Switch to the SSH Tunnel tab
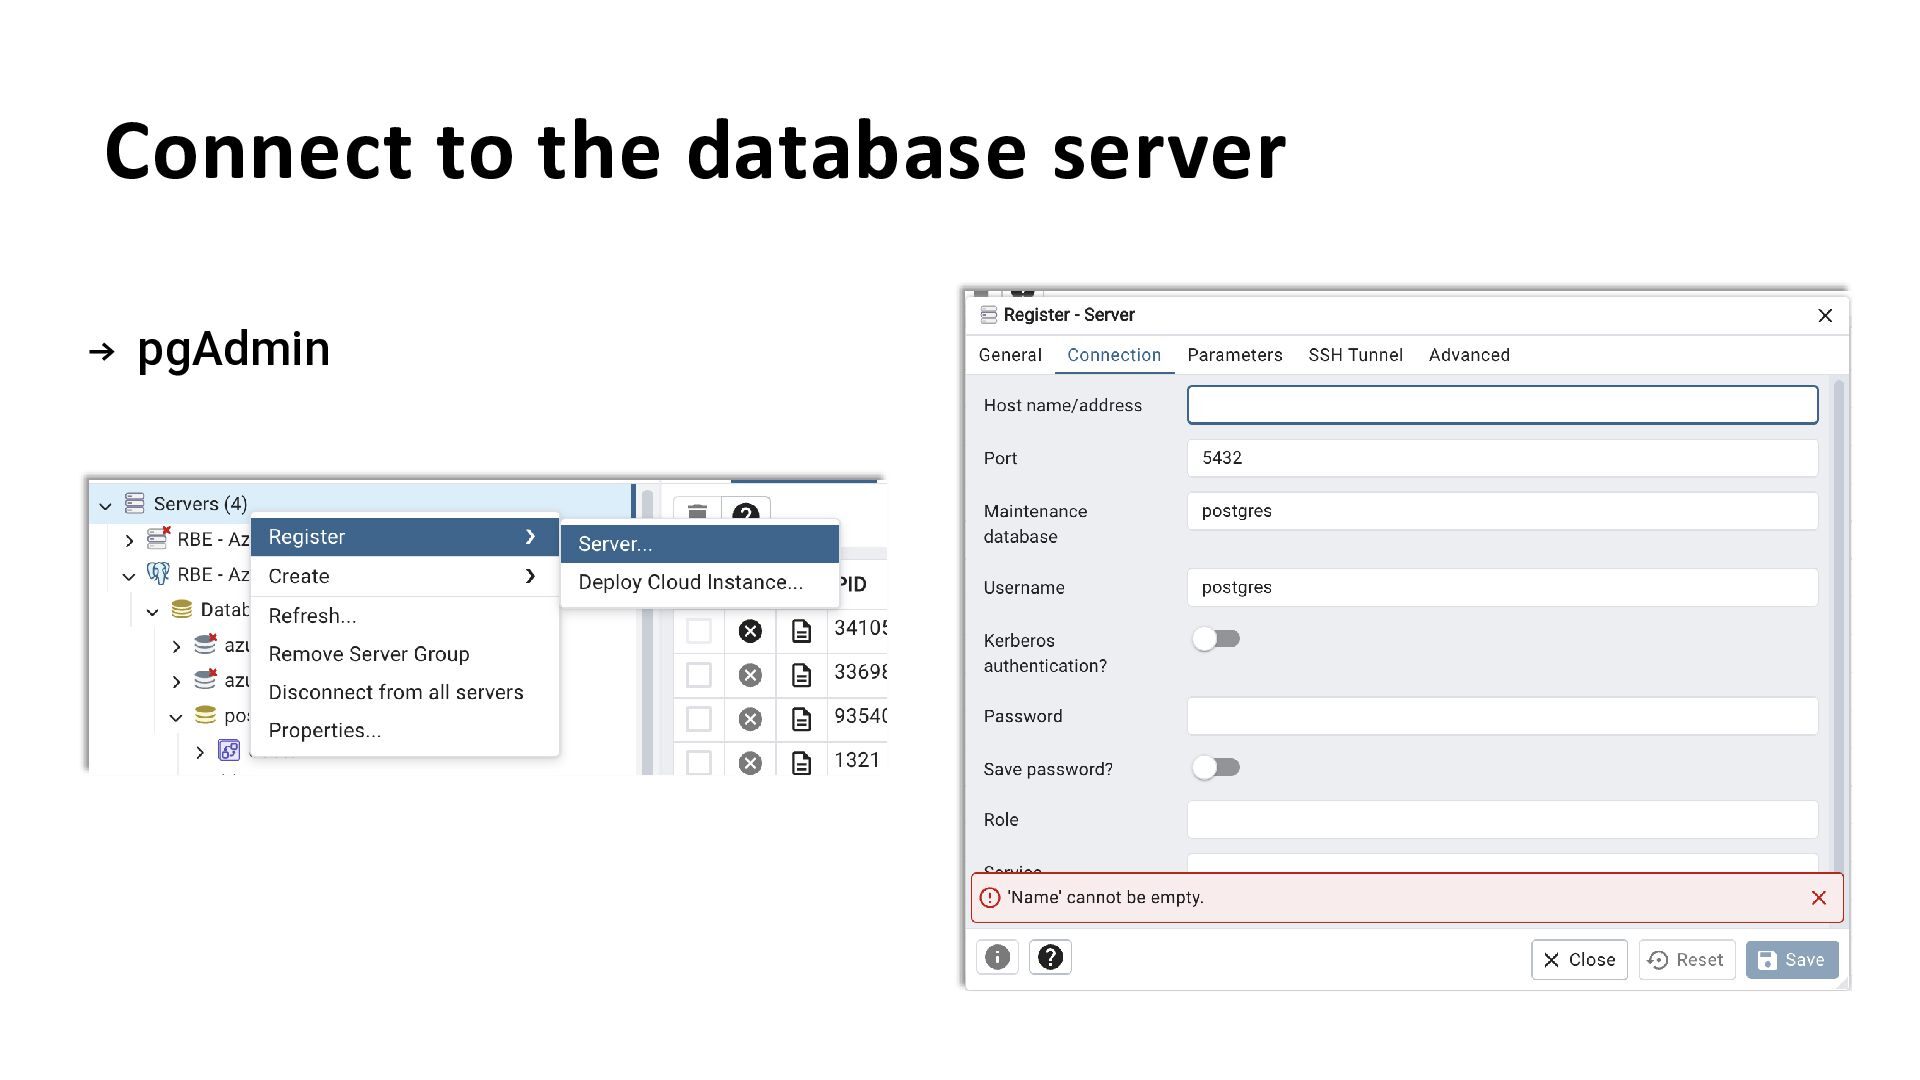Screen dimensions: 1920x1080 (x=1355, y=355)
